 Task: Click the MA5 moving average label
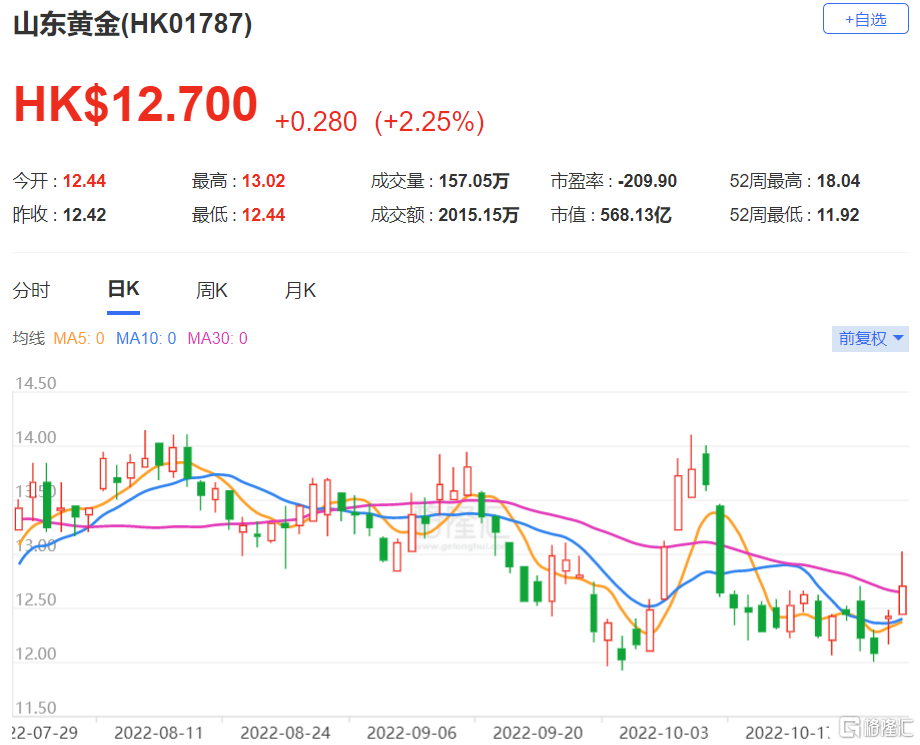(x=79, y=338)
